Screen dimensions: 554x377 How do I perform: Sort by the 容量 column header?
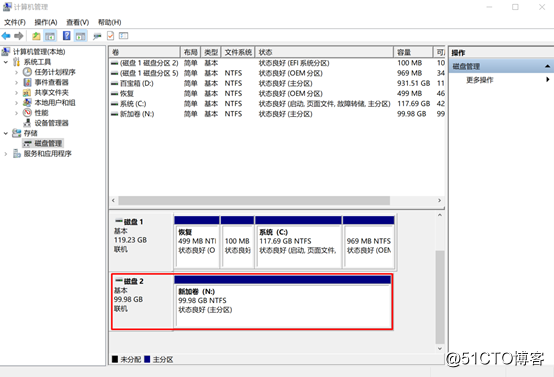pos(413,52)
